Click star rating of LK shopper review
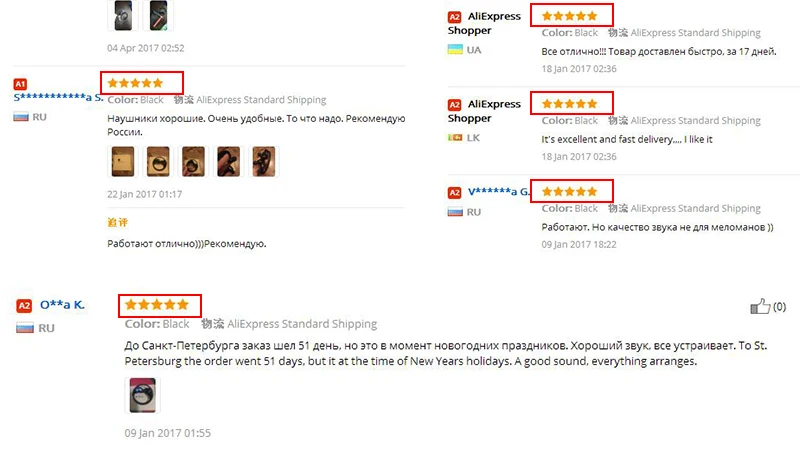The width and height of the screenshot is (800, 467). (569, 104)
